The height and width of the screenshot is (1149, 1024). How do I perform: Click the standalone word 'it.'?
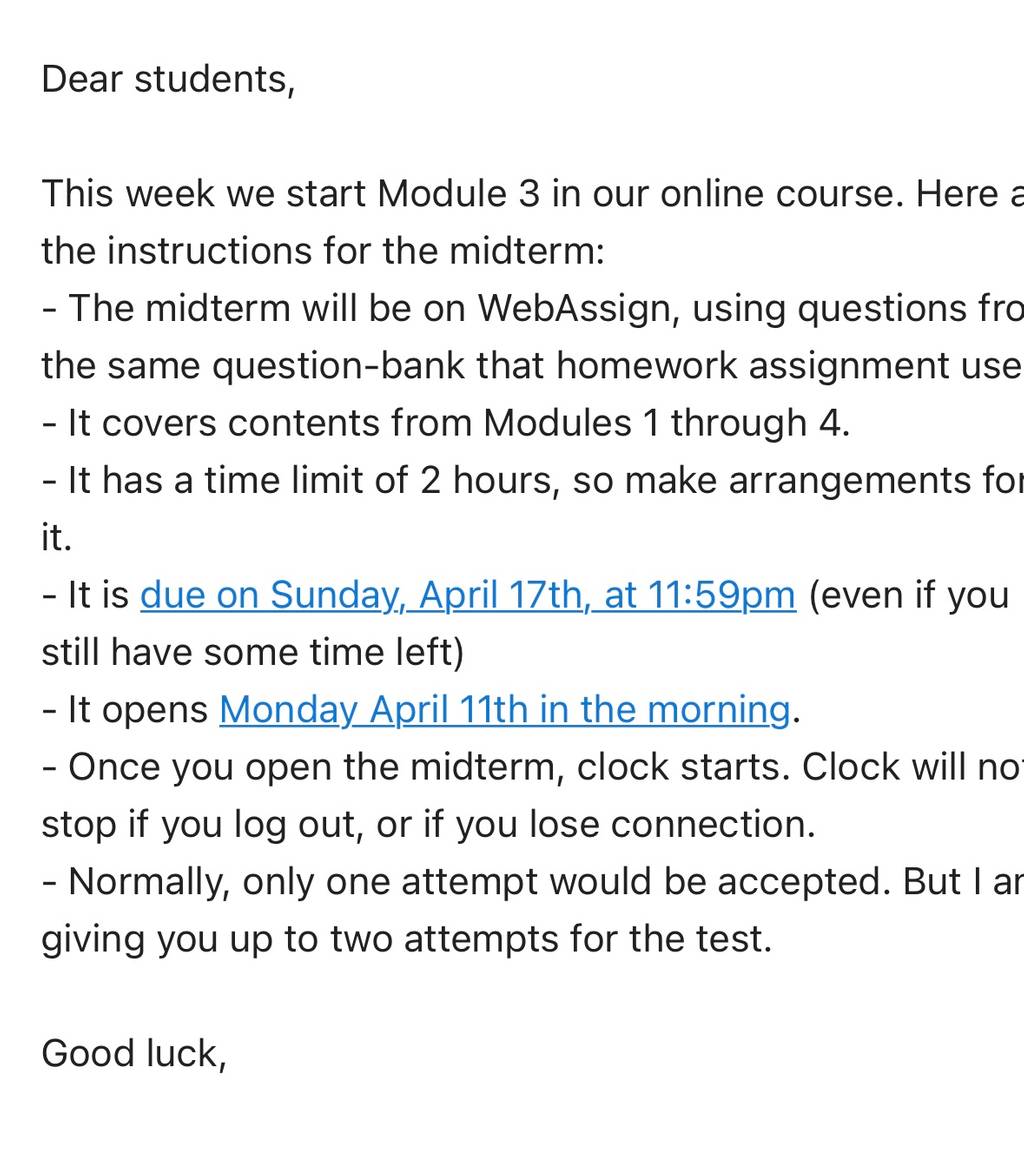[56, 538]
